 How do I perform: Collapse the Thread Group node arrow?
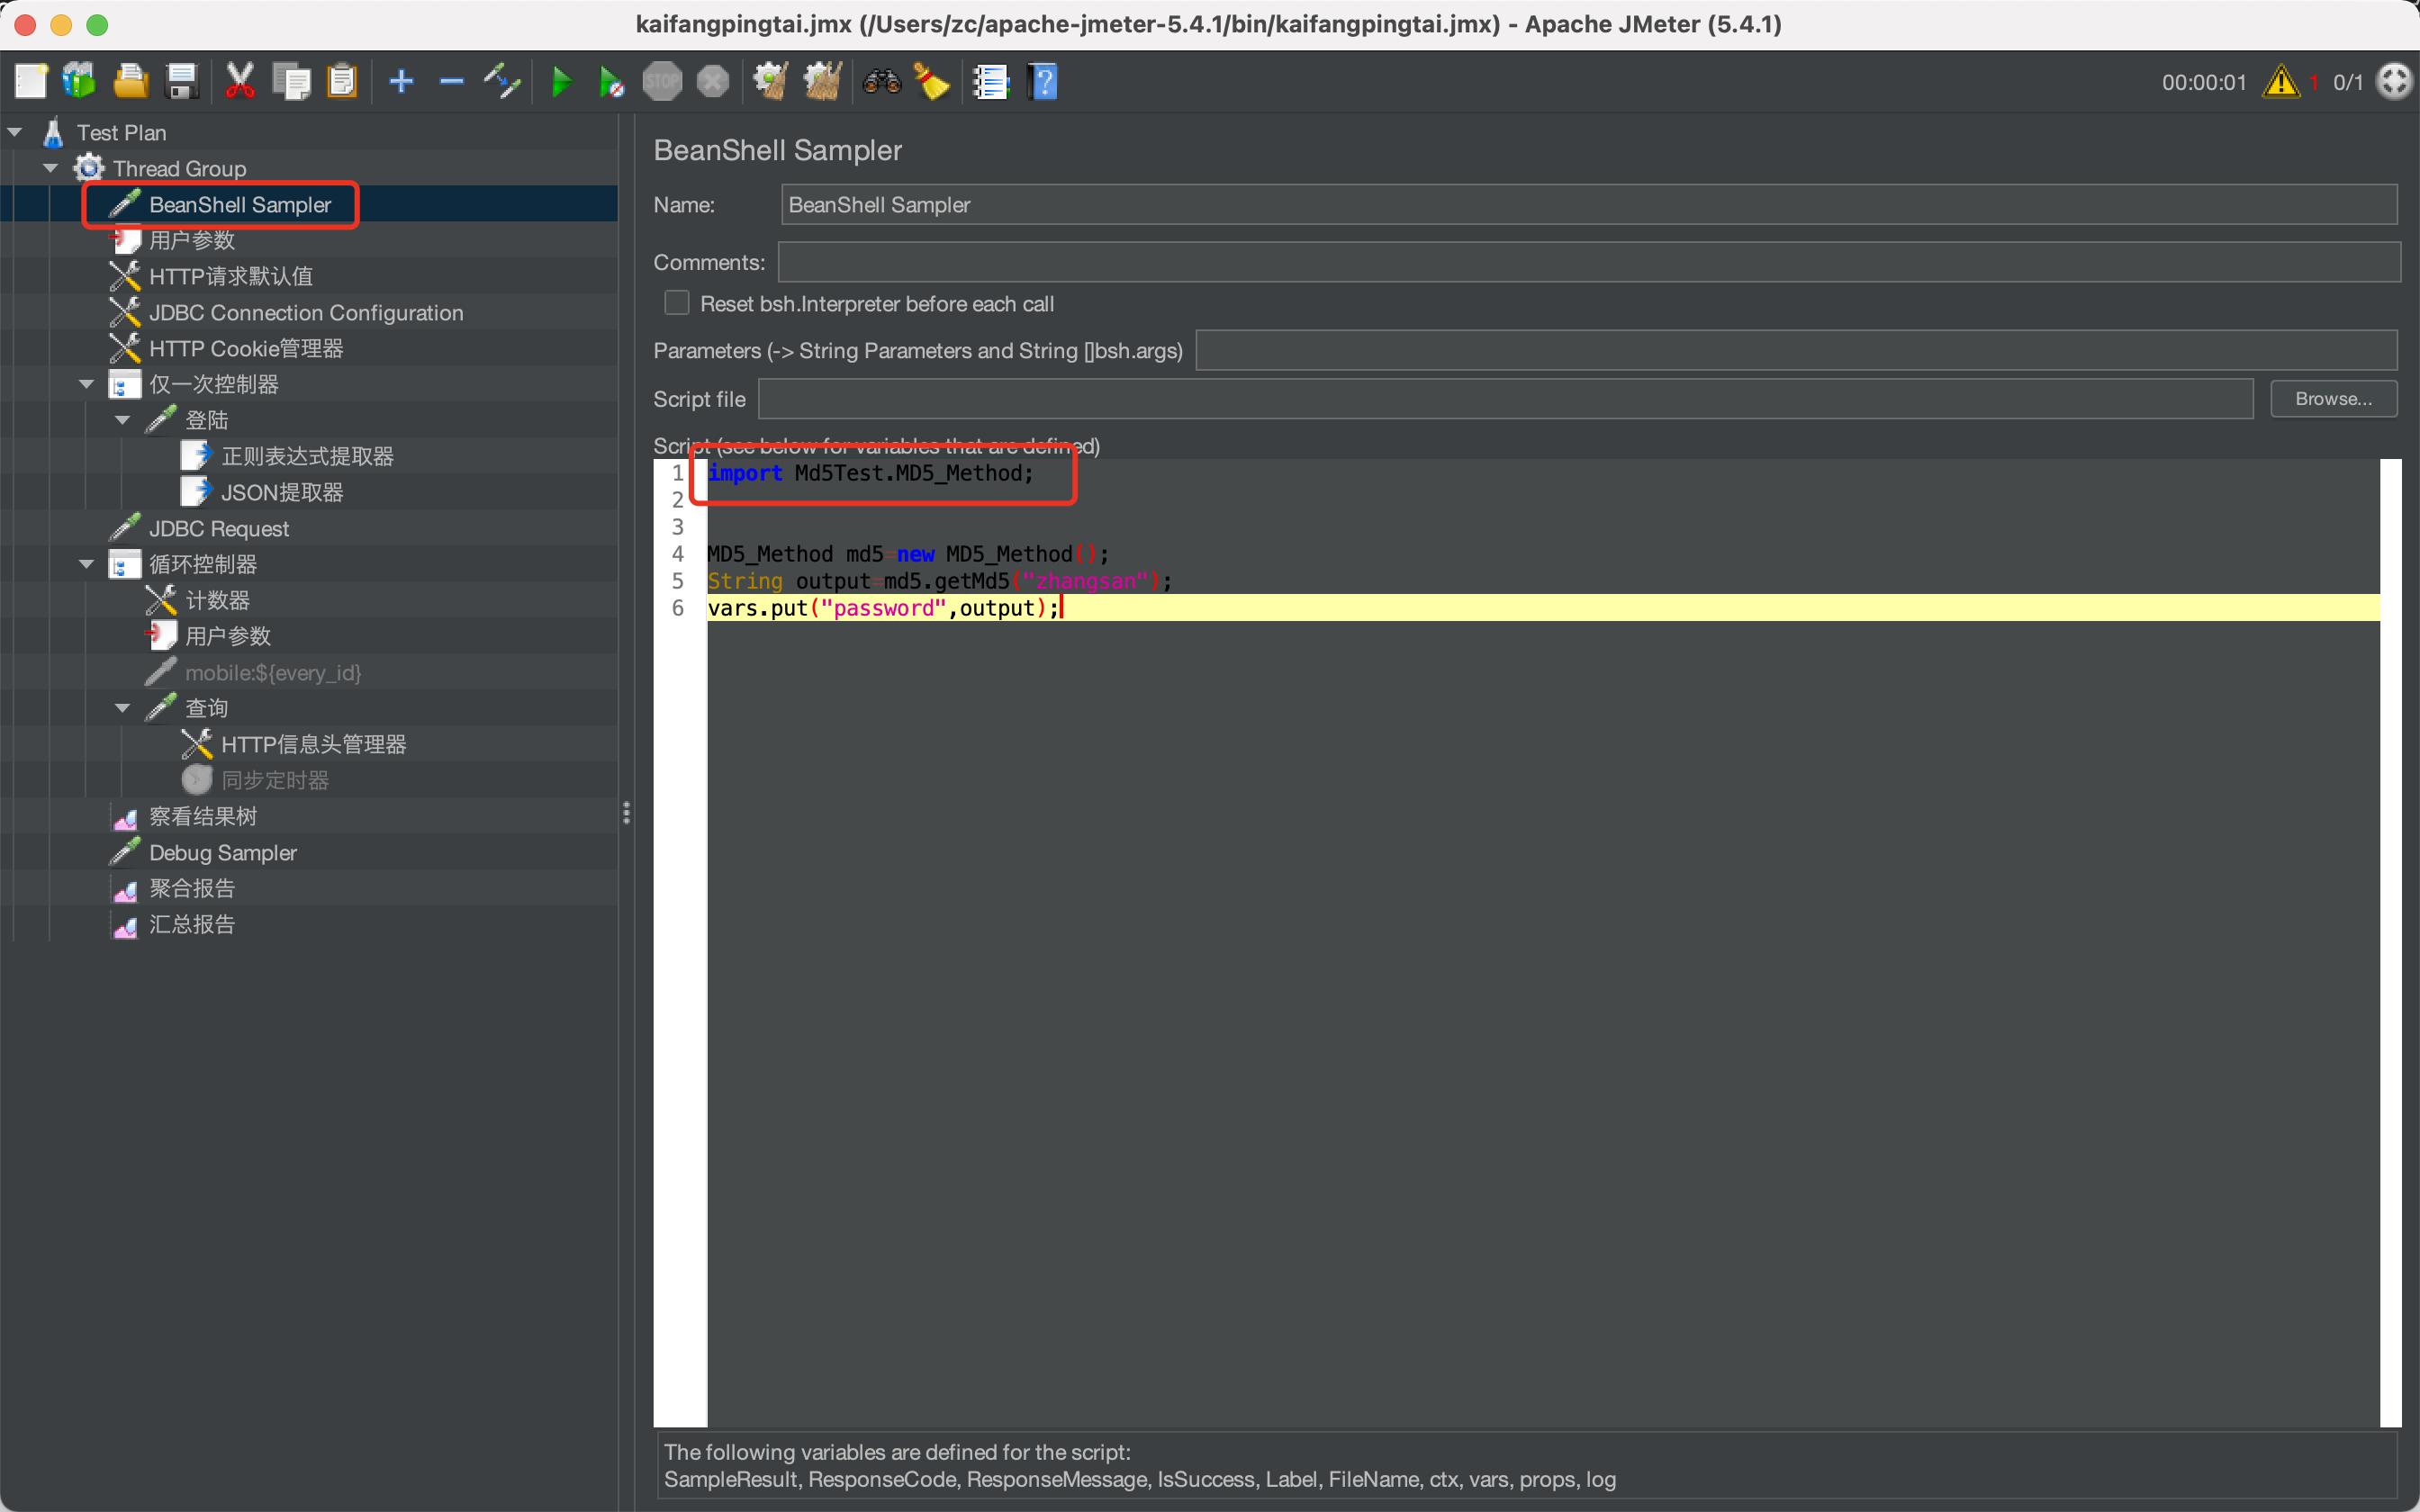[x=51, y=168]
